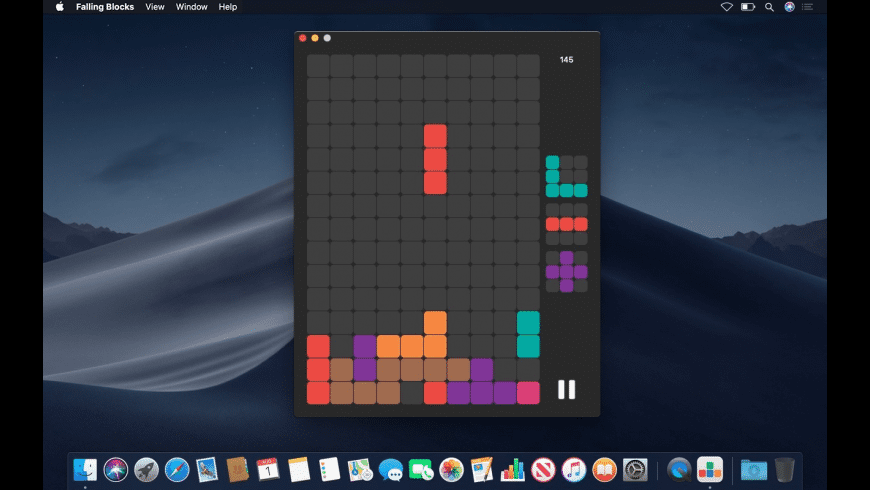Open the Falling Blocks application menu

point(105,7)
